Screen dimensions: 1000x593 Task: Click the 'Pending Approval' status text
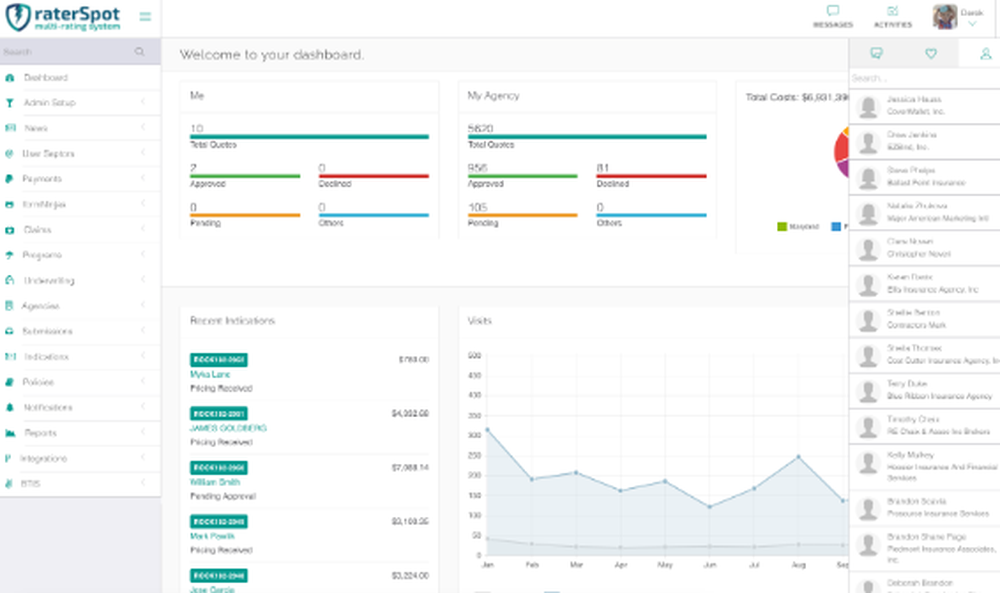click(x=223, y=496)
